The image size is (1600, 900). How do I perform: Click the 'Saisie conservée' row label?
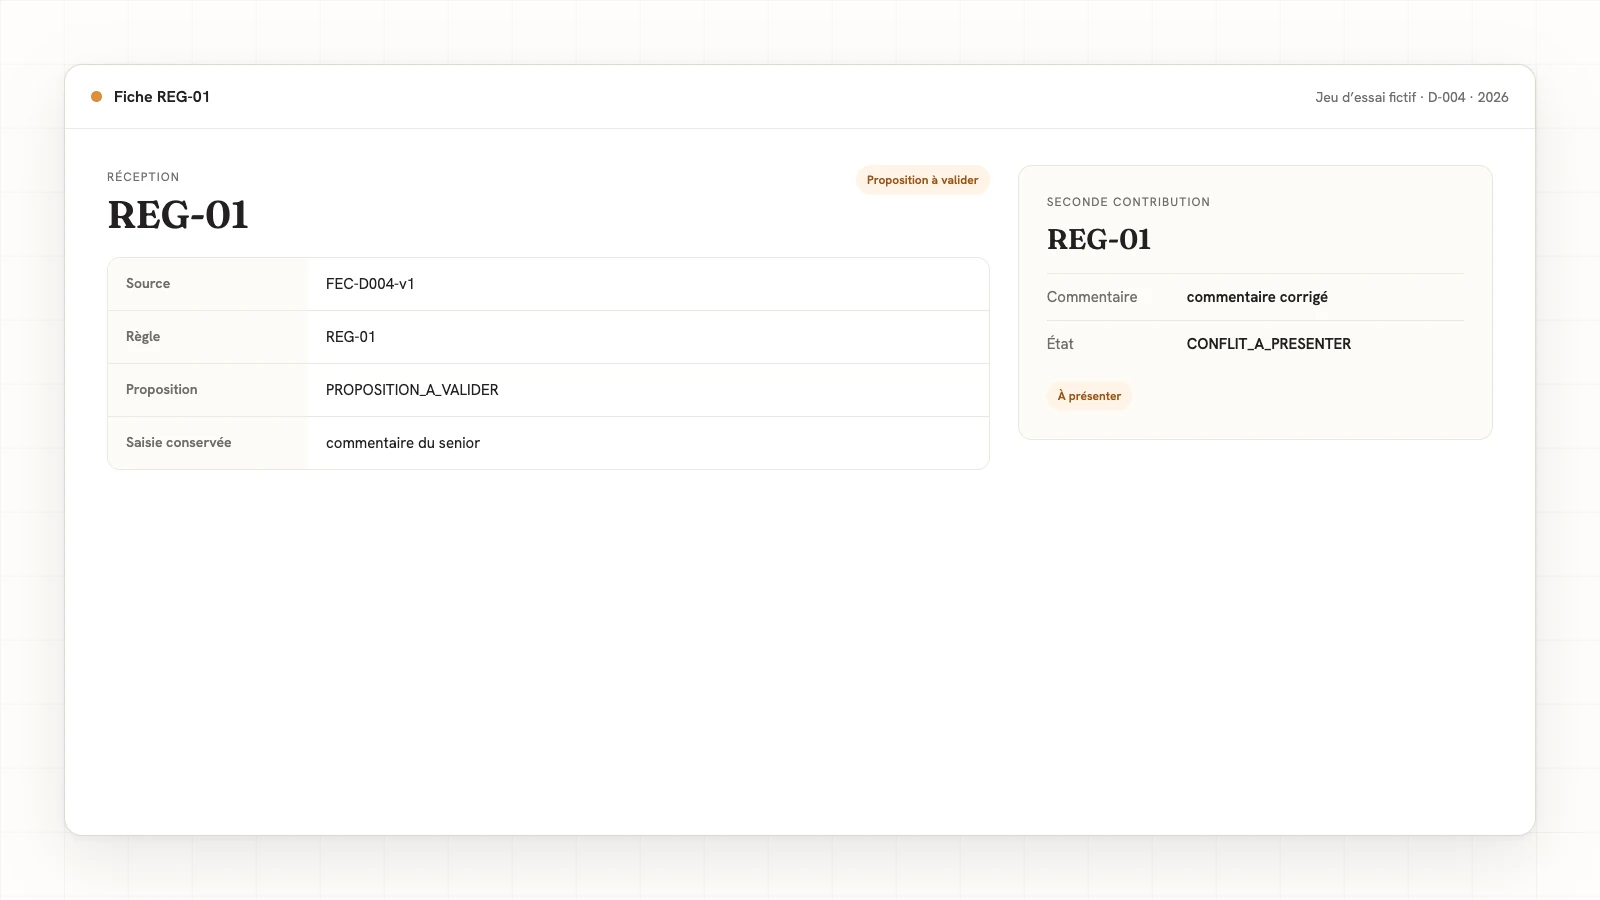[179, 443]
